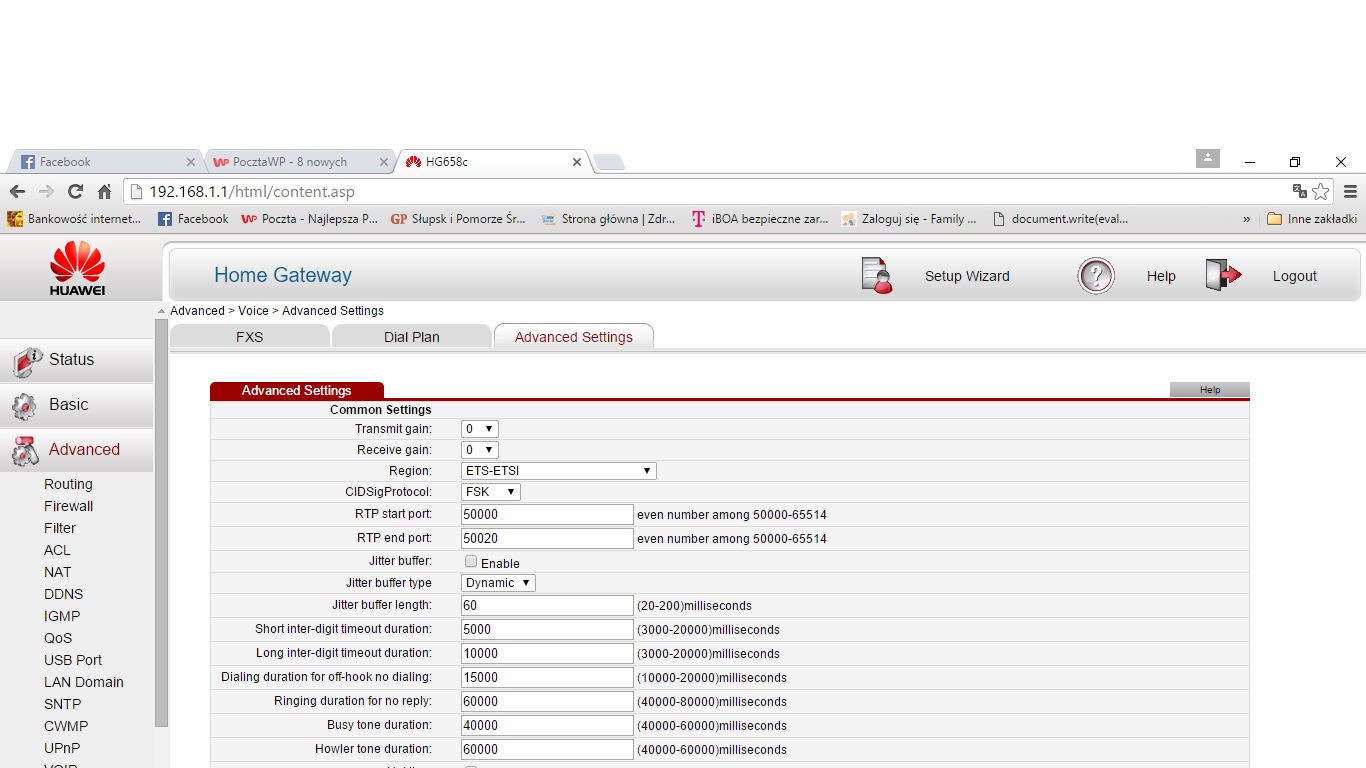Viewport: 1366px width, 768px height.
Task: Enable the Jitter buffer checkbox
Action: point(471,562)
